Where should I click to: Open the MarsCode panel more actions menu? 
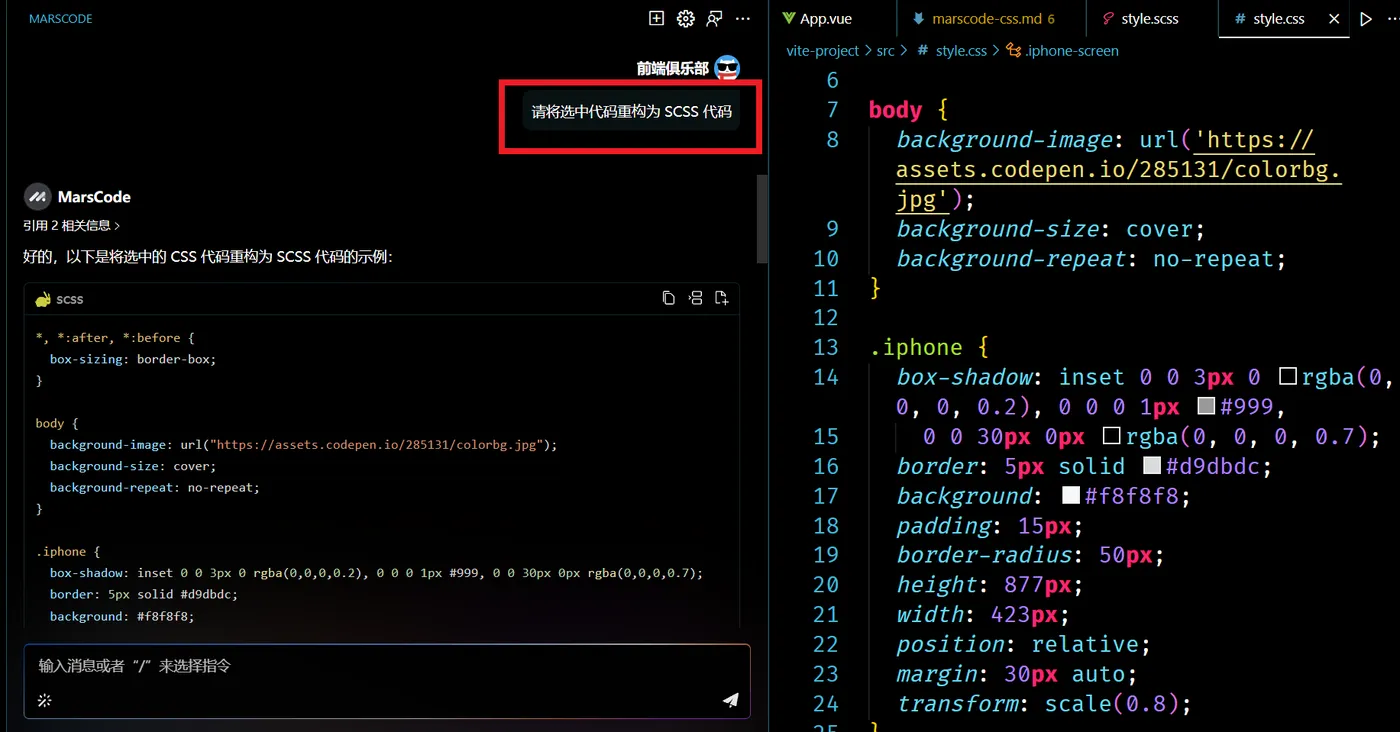tap(743, 18)
